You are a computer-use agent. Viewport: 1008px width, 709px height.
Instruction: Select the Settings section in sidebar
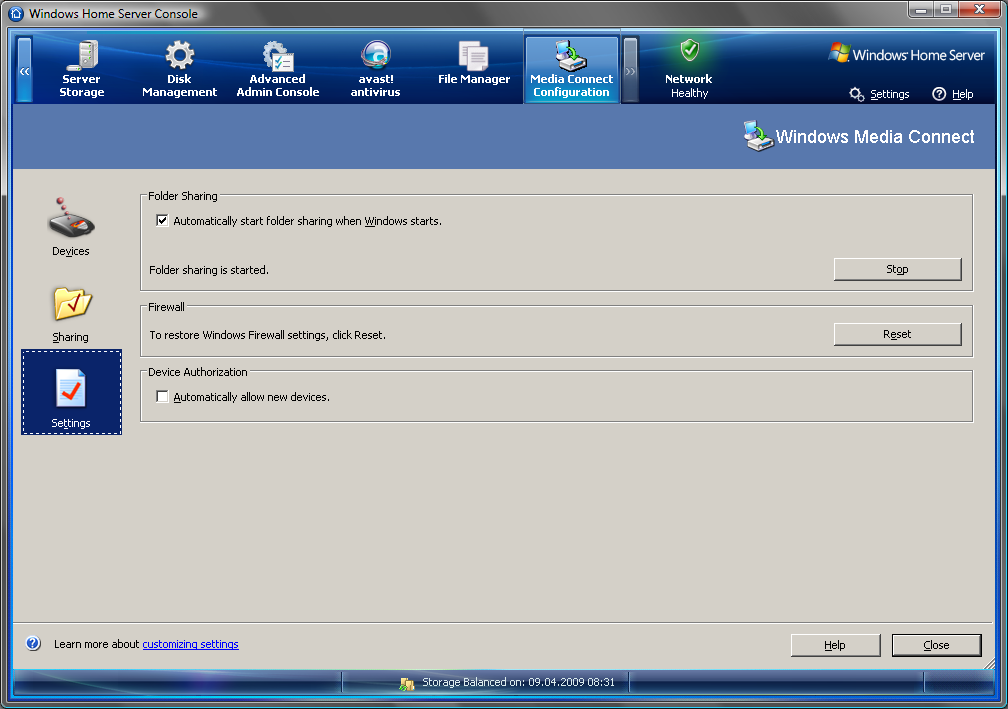[x=71, y=392]
